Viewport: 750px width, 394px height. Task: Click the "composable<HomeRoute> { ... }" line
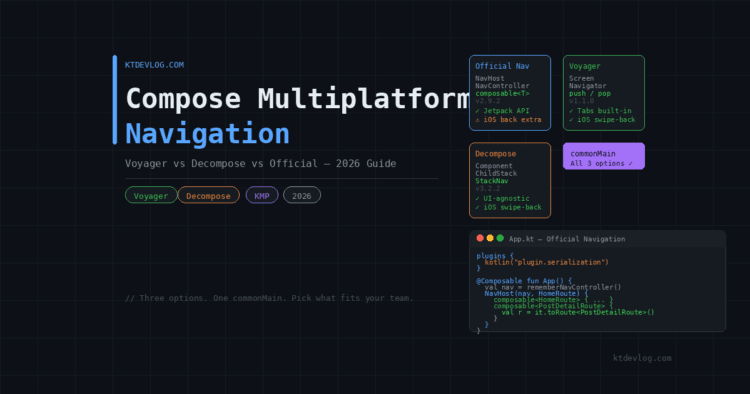pos(553,300)
